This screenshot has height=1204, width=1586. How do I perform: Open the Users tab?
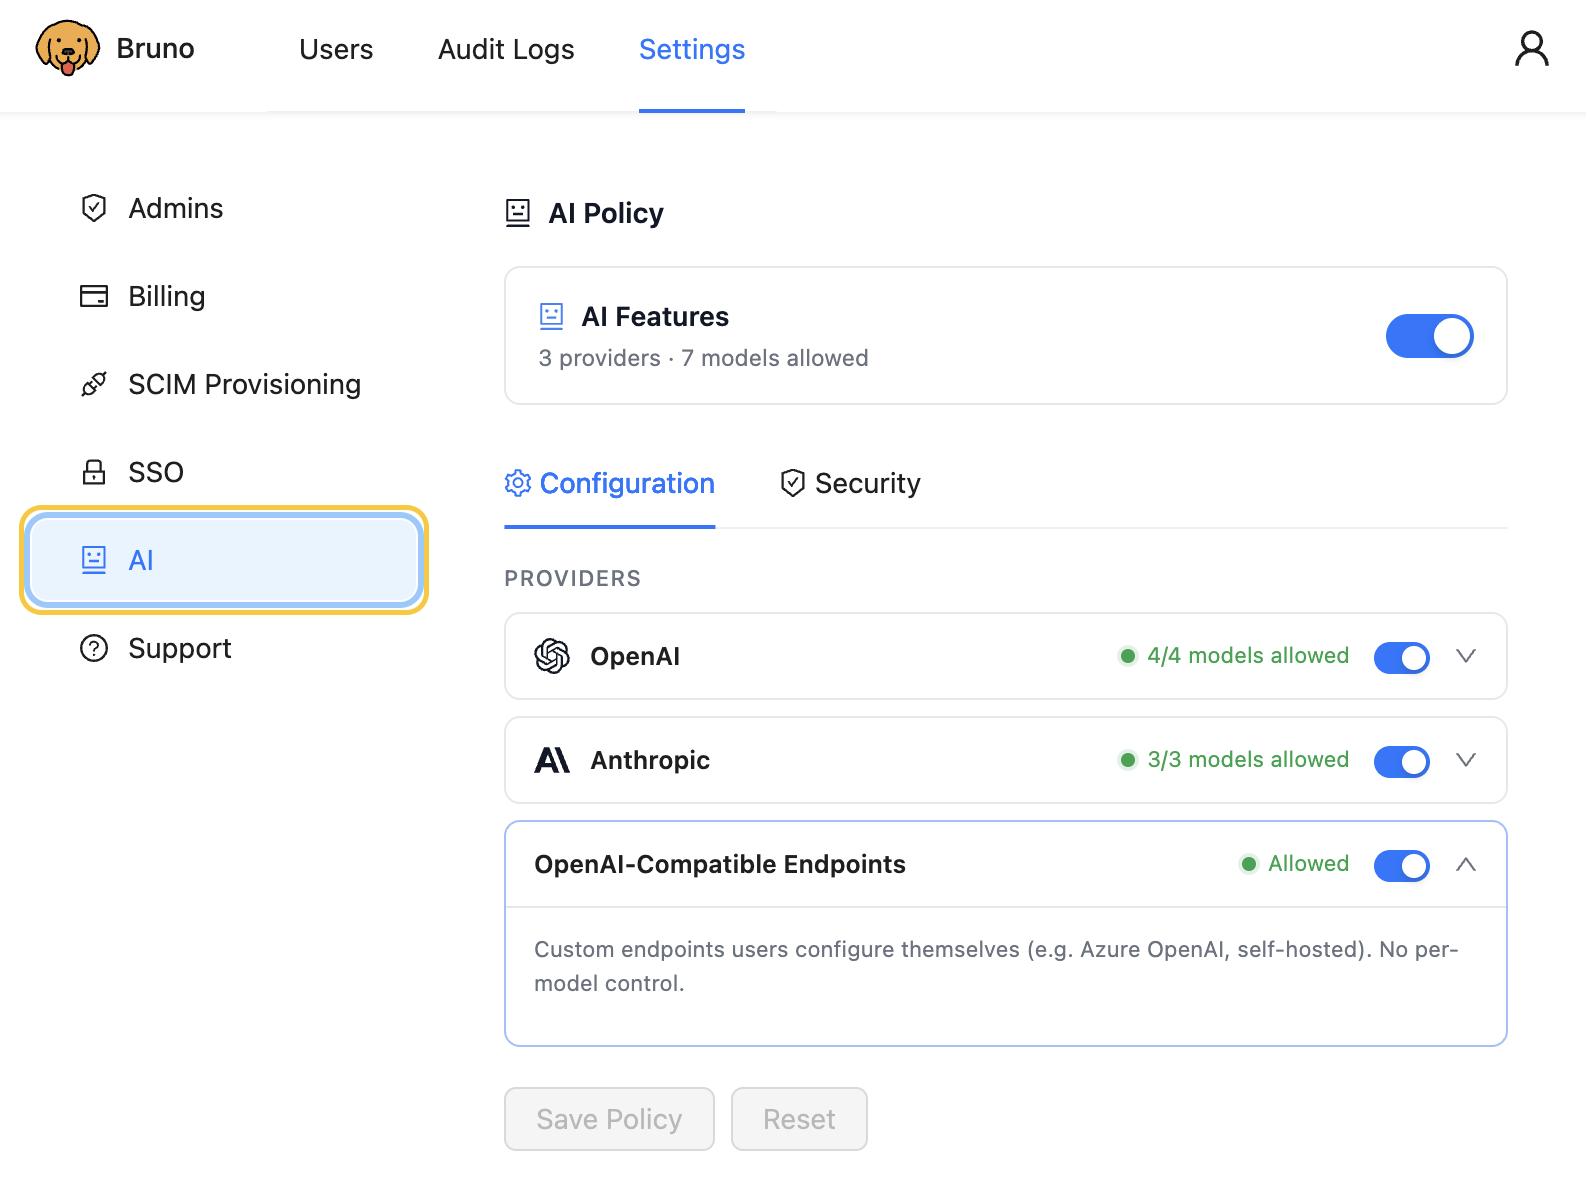point(336,49)
